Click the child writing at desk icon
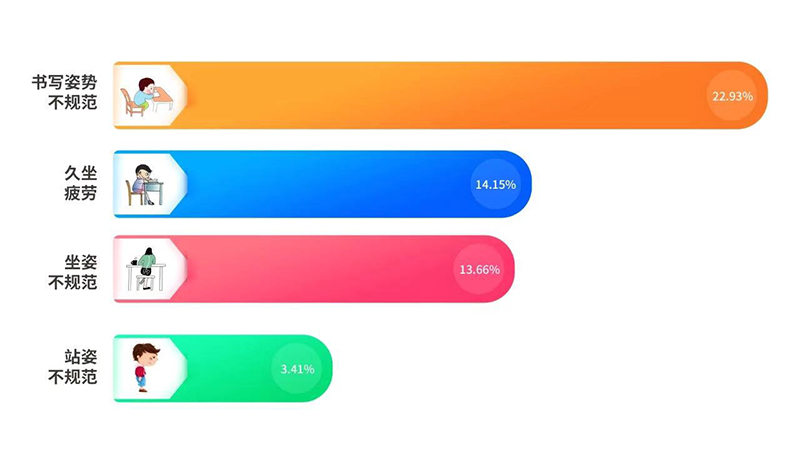This screenshot has height=450, width=800. [146, 96]
